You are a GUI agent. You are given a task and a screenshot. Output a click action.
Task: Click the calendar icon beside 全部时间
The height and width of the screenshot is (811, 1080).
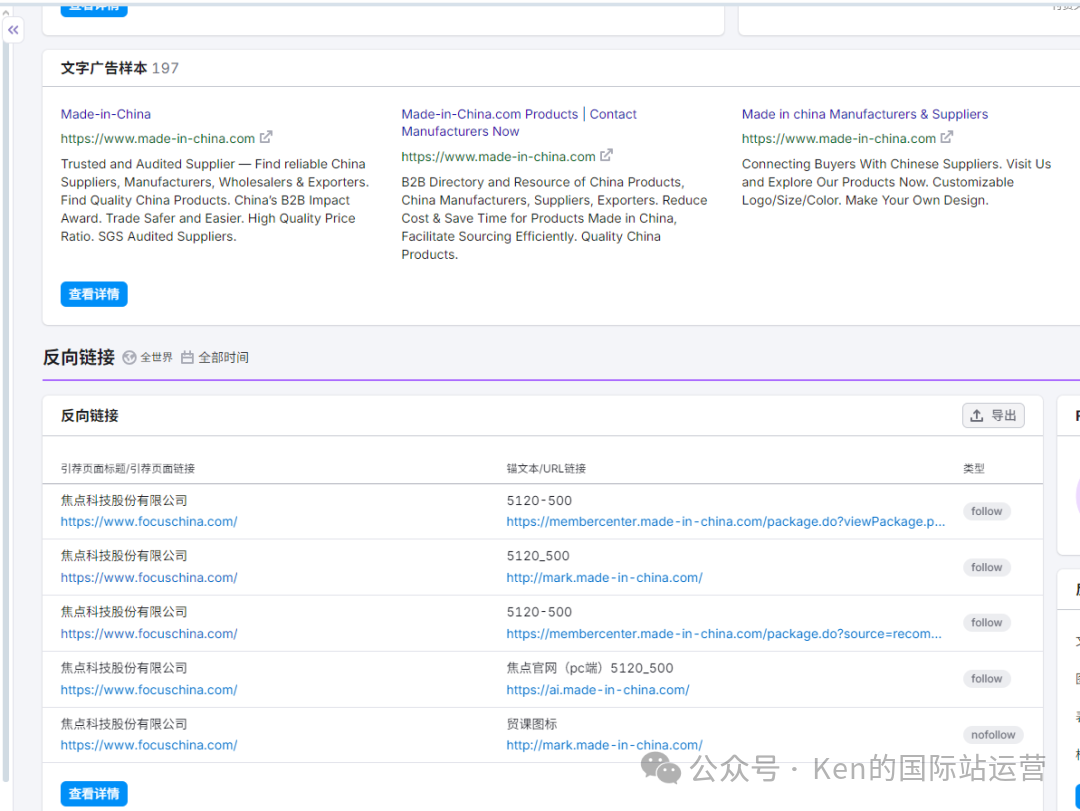187,358
